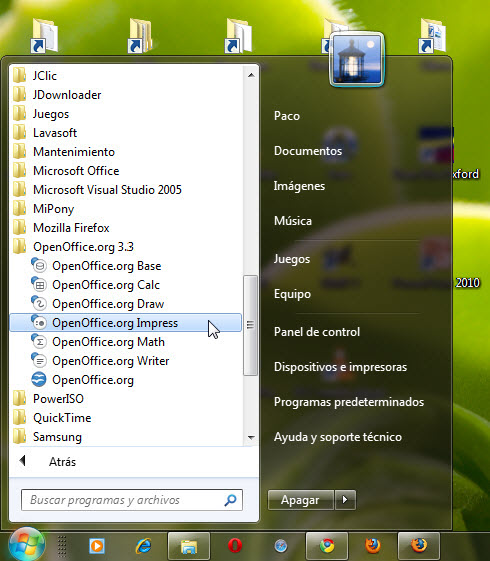Select the first desktop shortcut folder icon

click(x=44, y=36)
